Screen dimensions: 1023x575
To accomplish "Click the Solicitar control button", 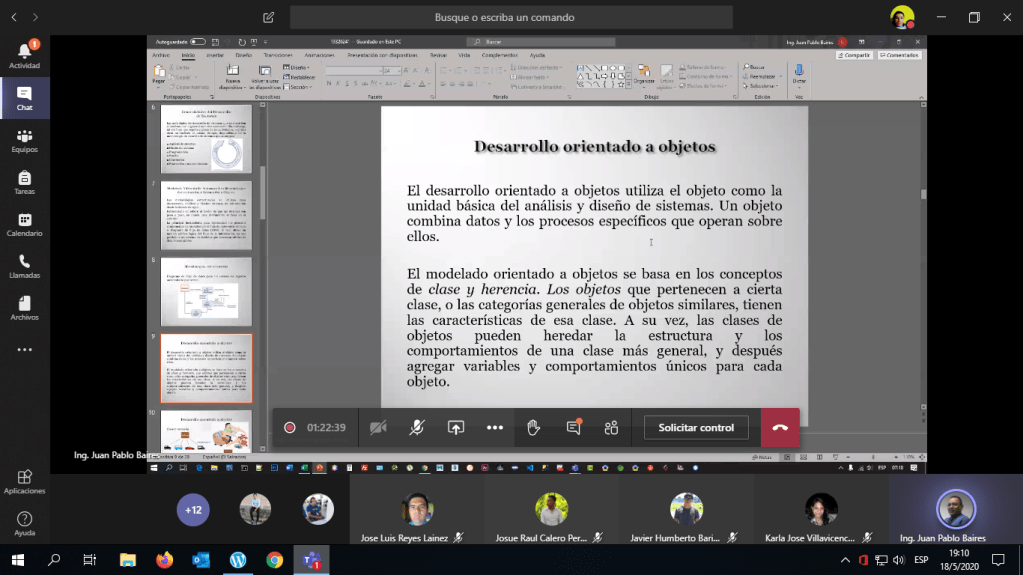I will pyautogui.click(x=696, y=428).
